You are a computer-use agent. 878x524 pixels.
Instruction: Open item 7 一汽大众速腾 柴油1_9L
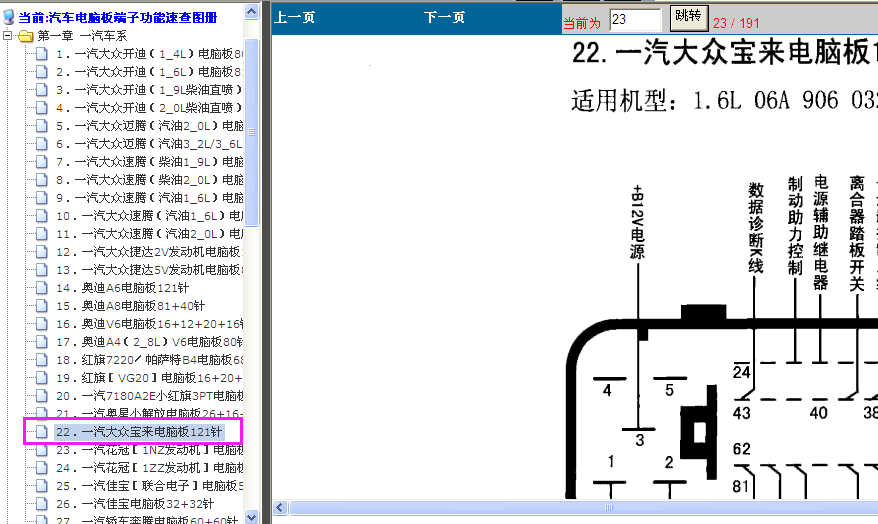pos(149,162)
